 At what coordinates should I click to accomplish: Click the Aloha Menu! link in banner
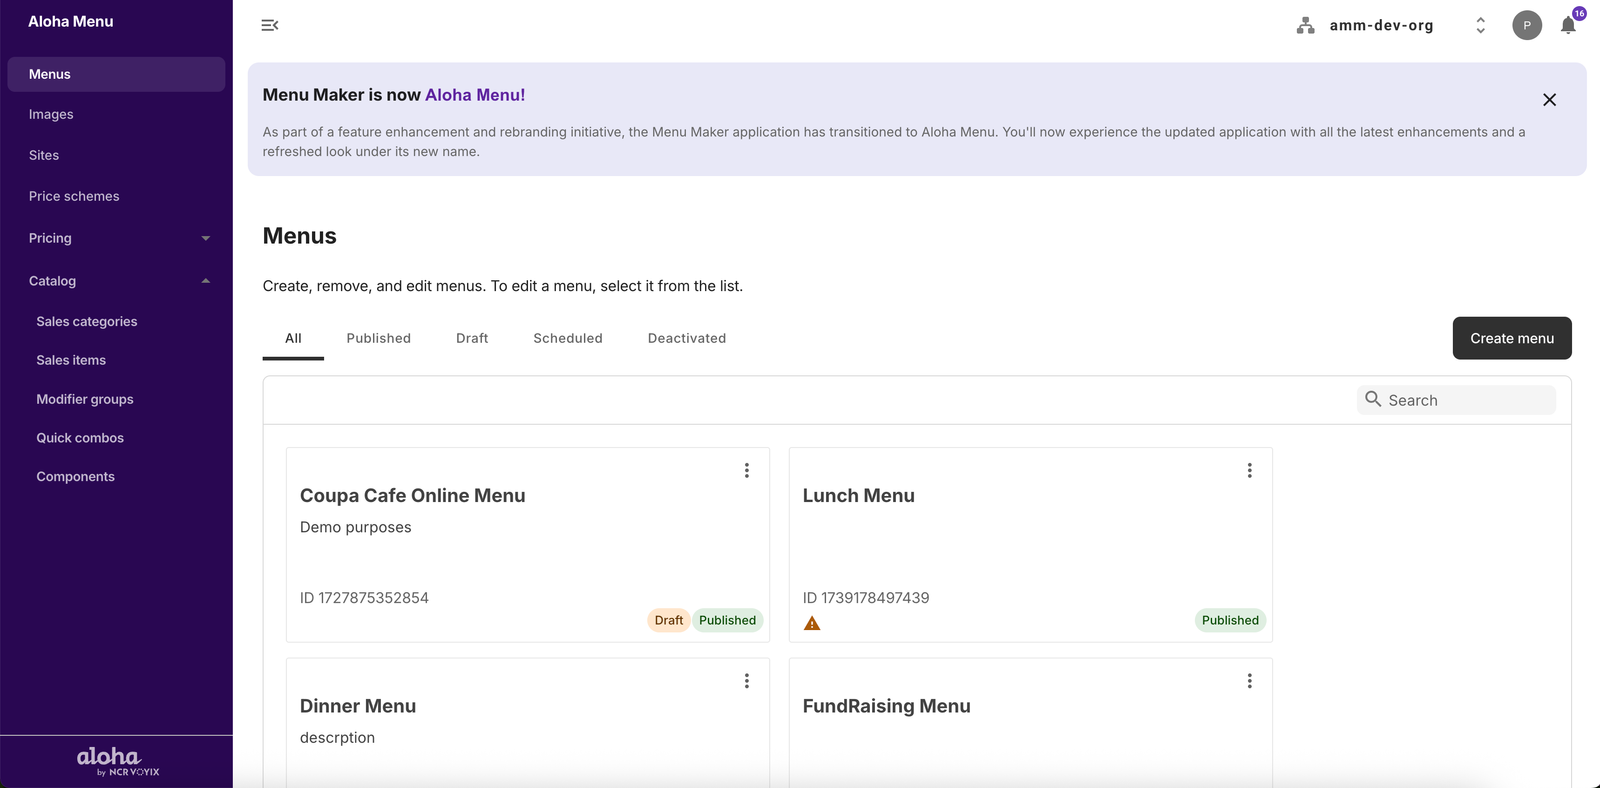pos(475,95)
